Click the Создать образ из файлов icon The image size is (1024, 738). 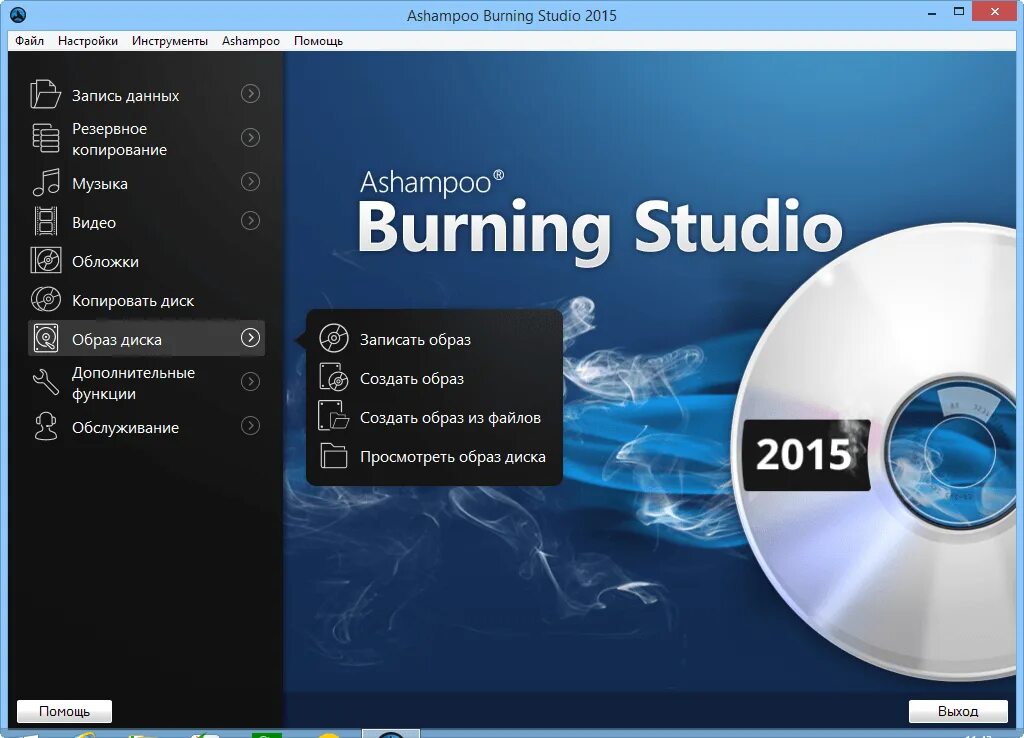coord(334,416)
